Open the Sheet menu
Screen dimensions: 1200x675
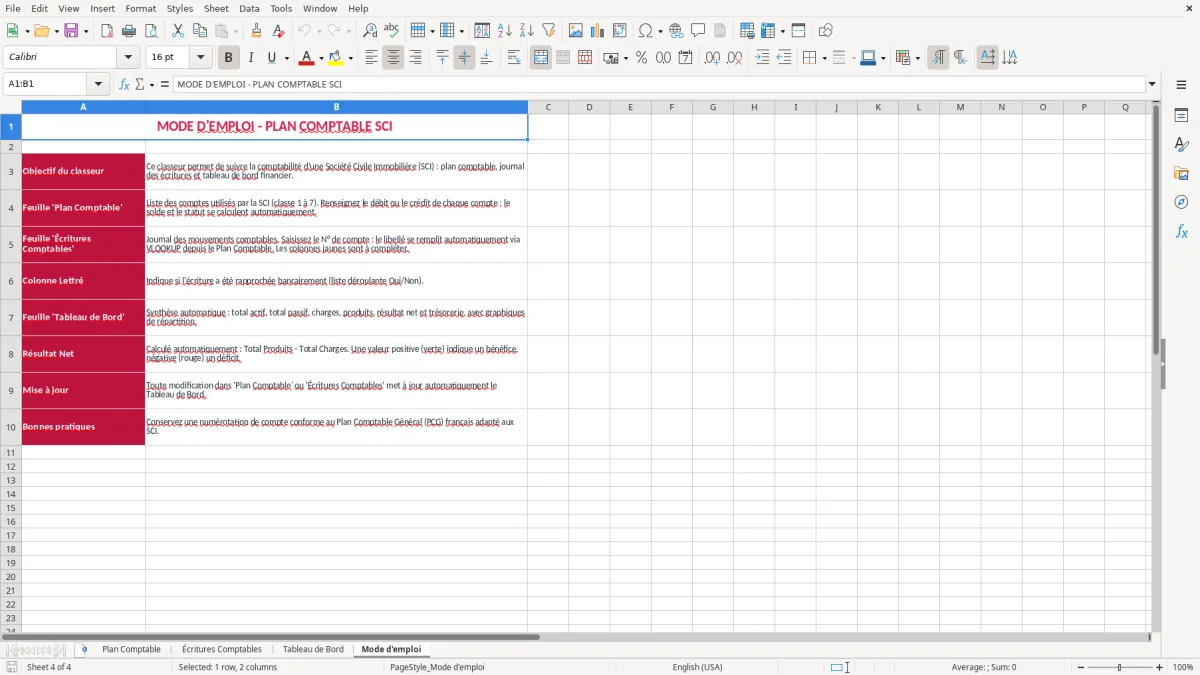click(216, 8)
